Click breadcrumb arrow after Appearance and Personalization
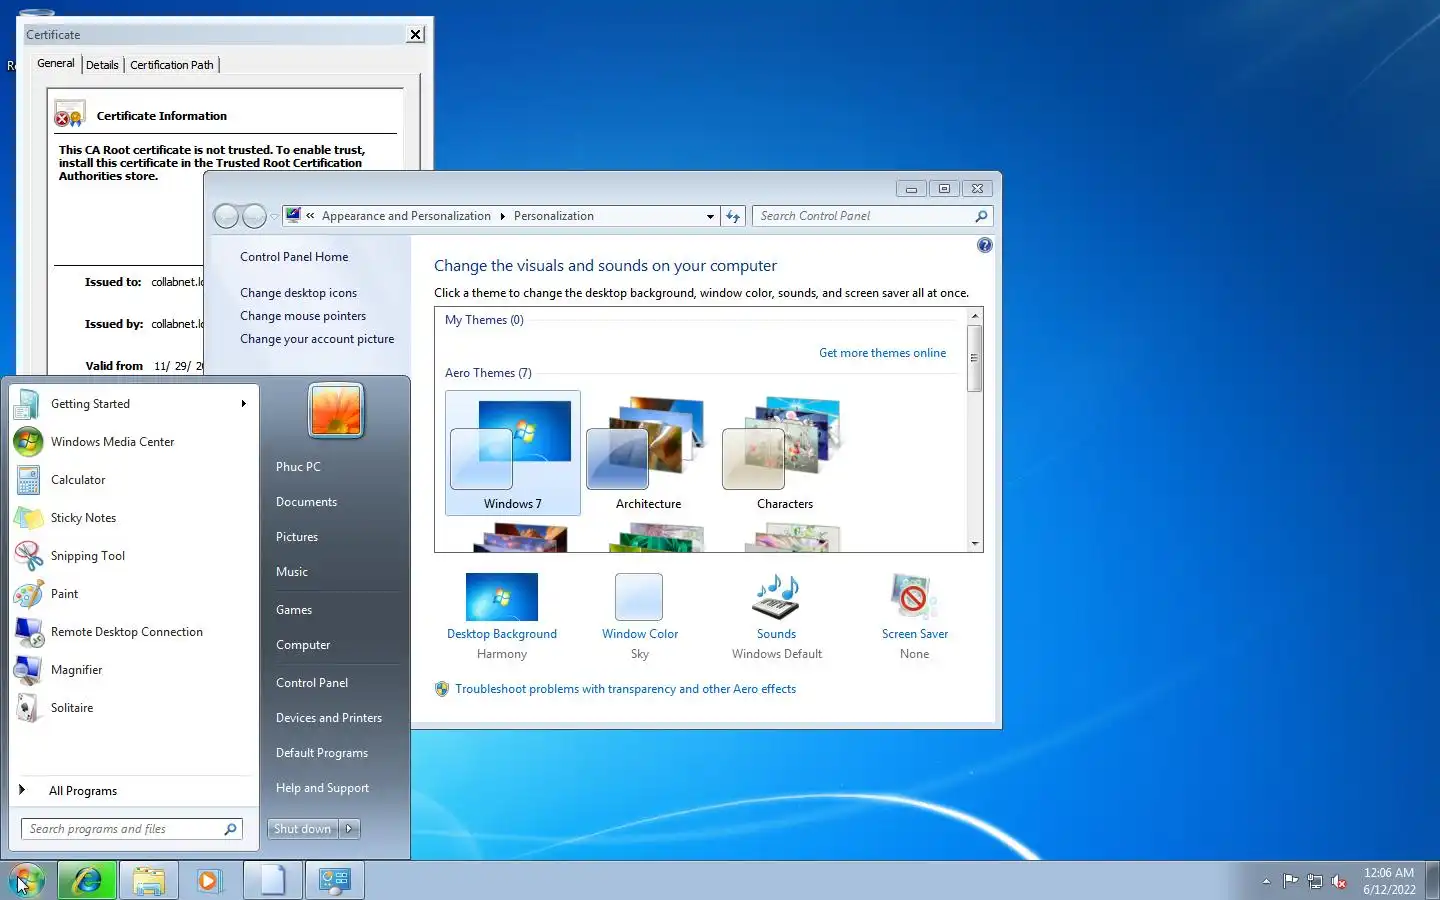The width and height of the screenshot is (1440, 900). point(502,216)
